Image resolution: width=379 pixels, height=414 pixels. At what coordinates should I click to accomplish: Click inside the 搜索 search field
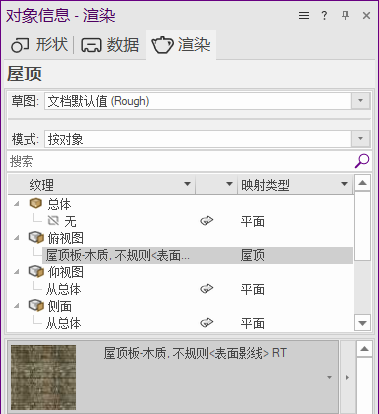[180, 161]
